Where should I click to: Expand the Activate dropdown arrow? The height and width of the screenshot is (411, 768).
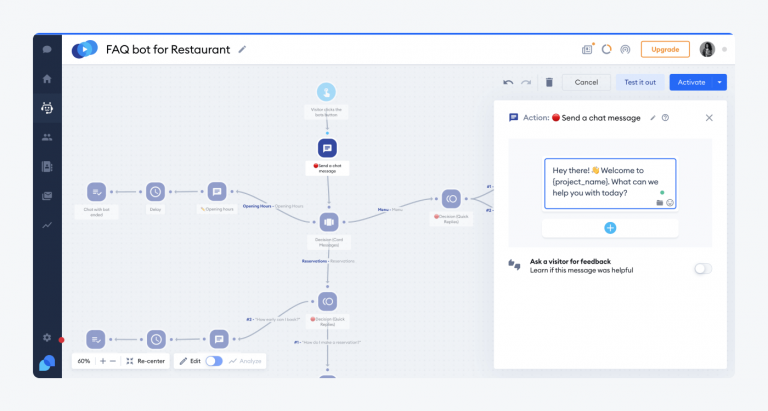pos(720,82)
